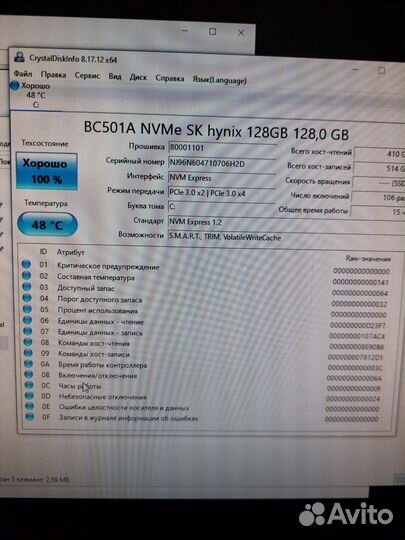The width and height of the screenshot is (405, 540).
Task: Select Время работы контроллера attribute text
Action: coord(103,365)
